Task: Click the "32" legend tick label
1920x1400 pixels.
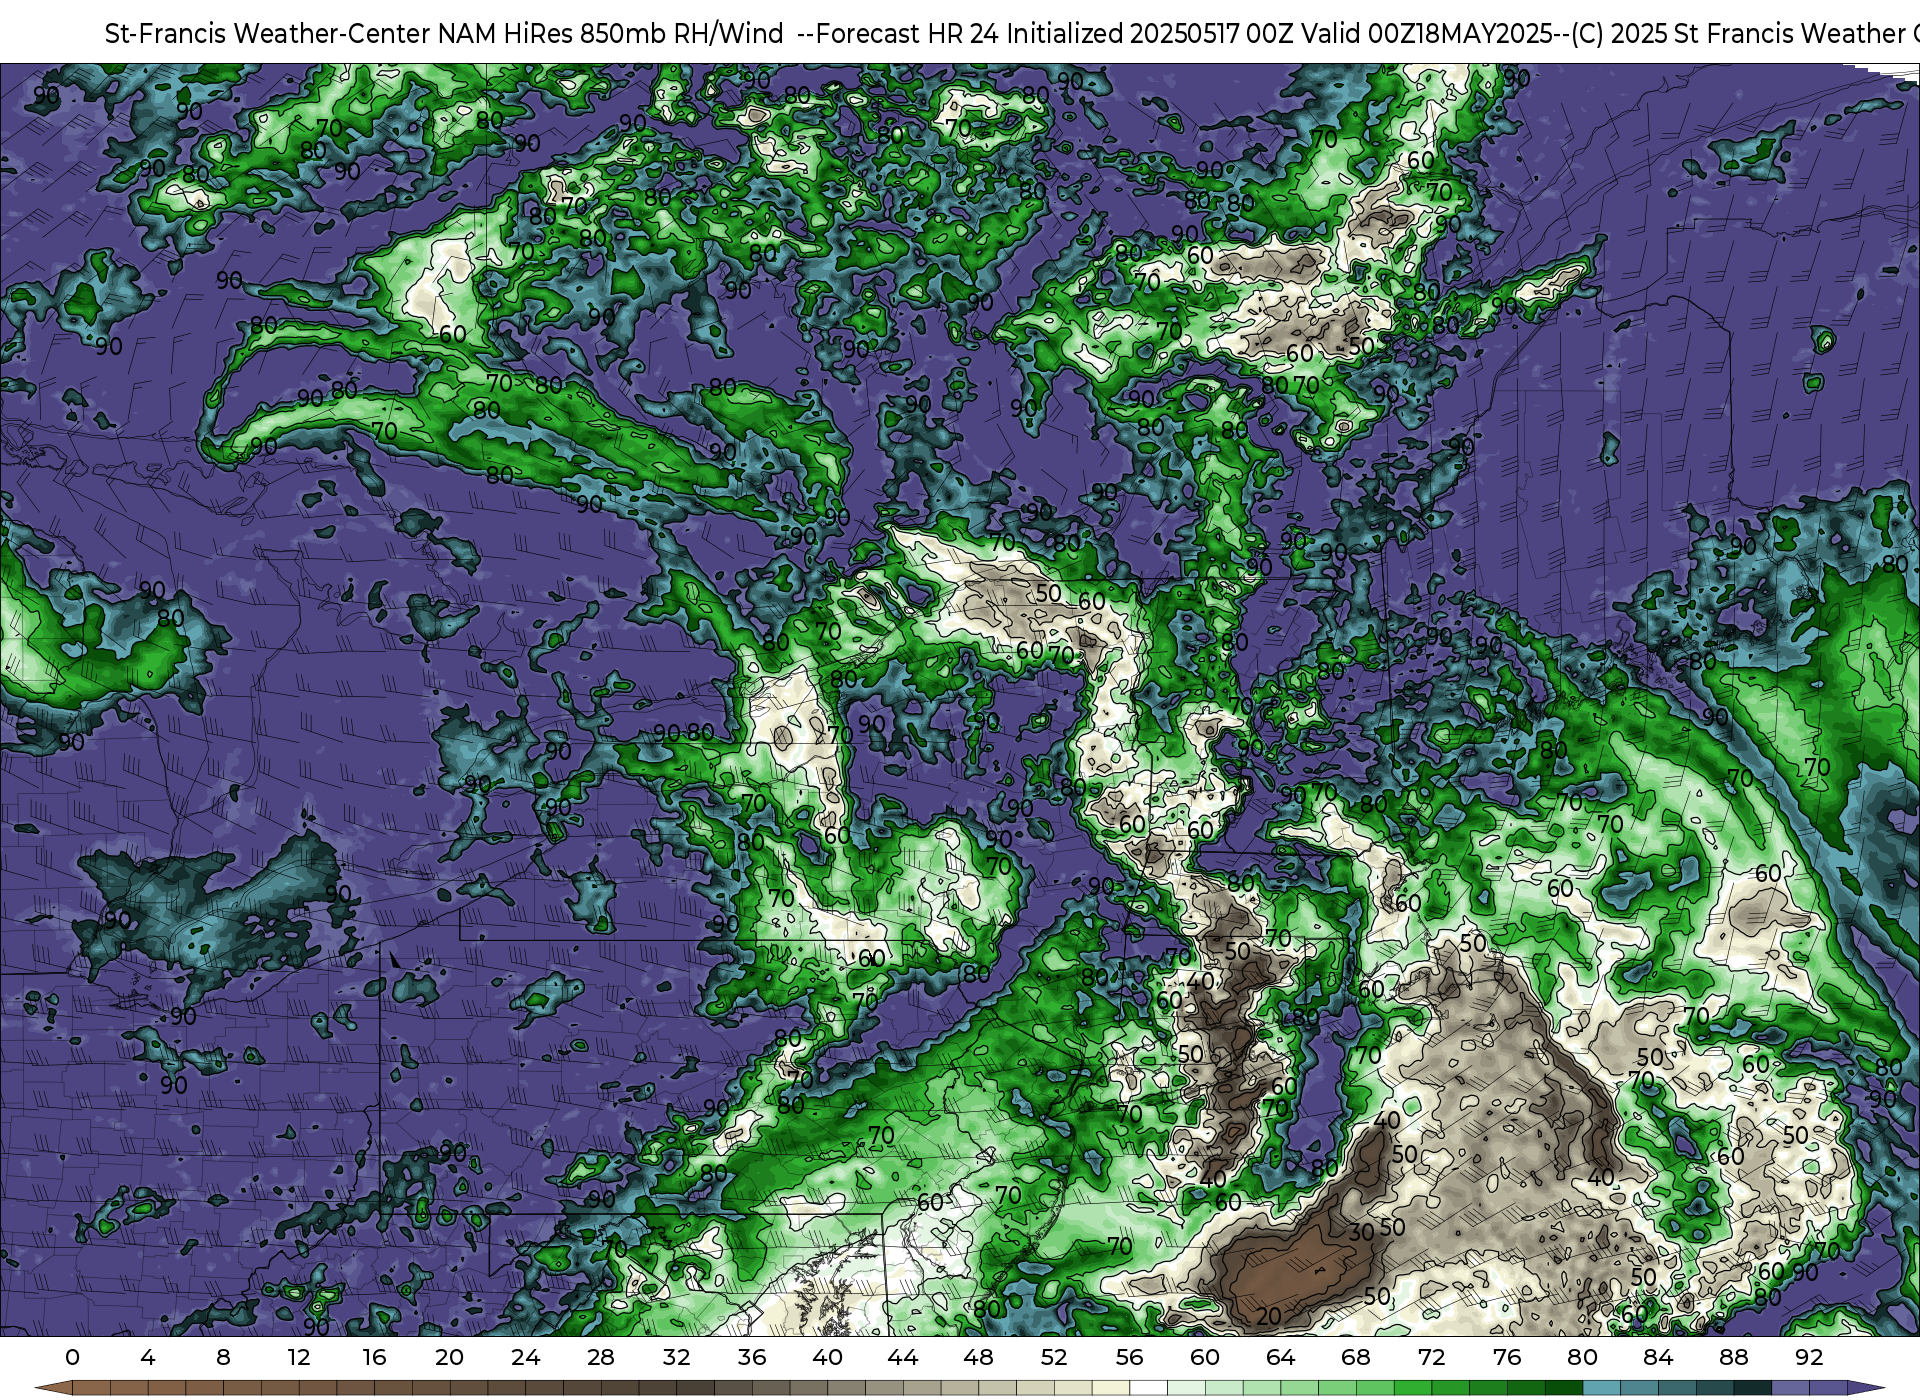Action: coord(676,1357)
